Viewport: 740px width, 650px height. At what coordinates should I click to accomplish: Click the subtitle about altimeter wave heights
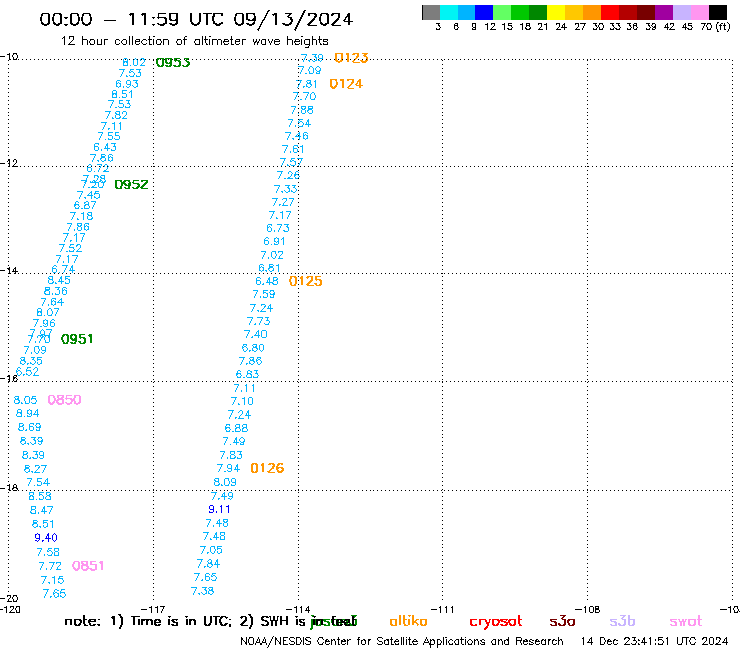(195, 41)
